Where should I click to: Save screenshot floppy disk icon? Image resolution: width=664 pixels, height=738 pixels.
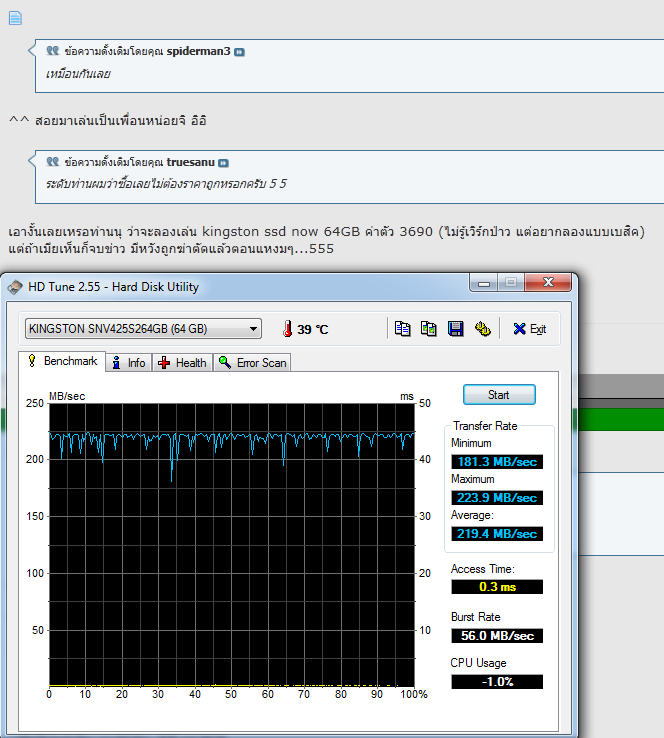point(456,329)
